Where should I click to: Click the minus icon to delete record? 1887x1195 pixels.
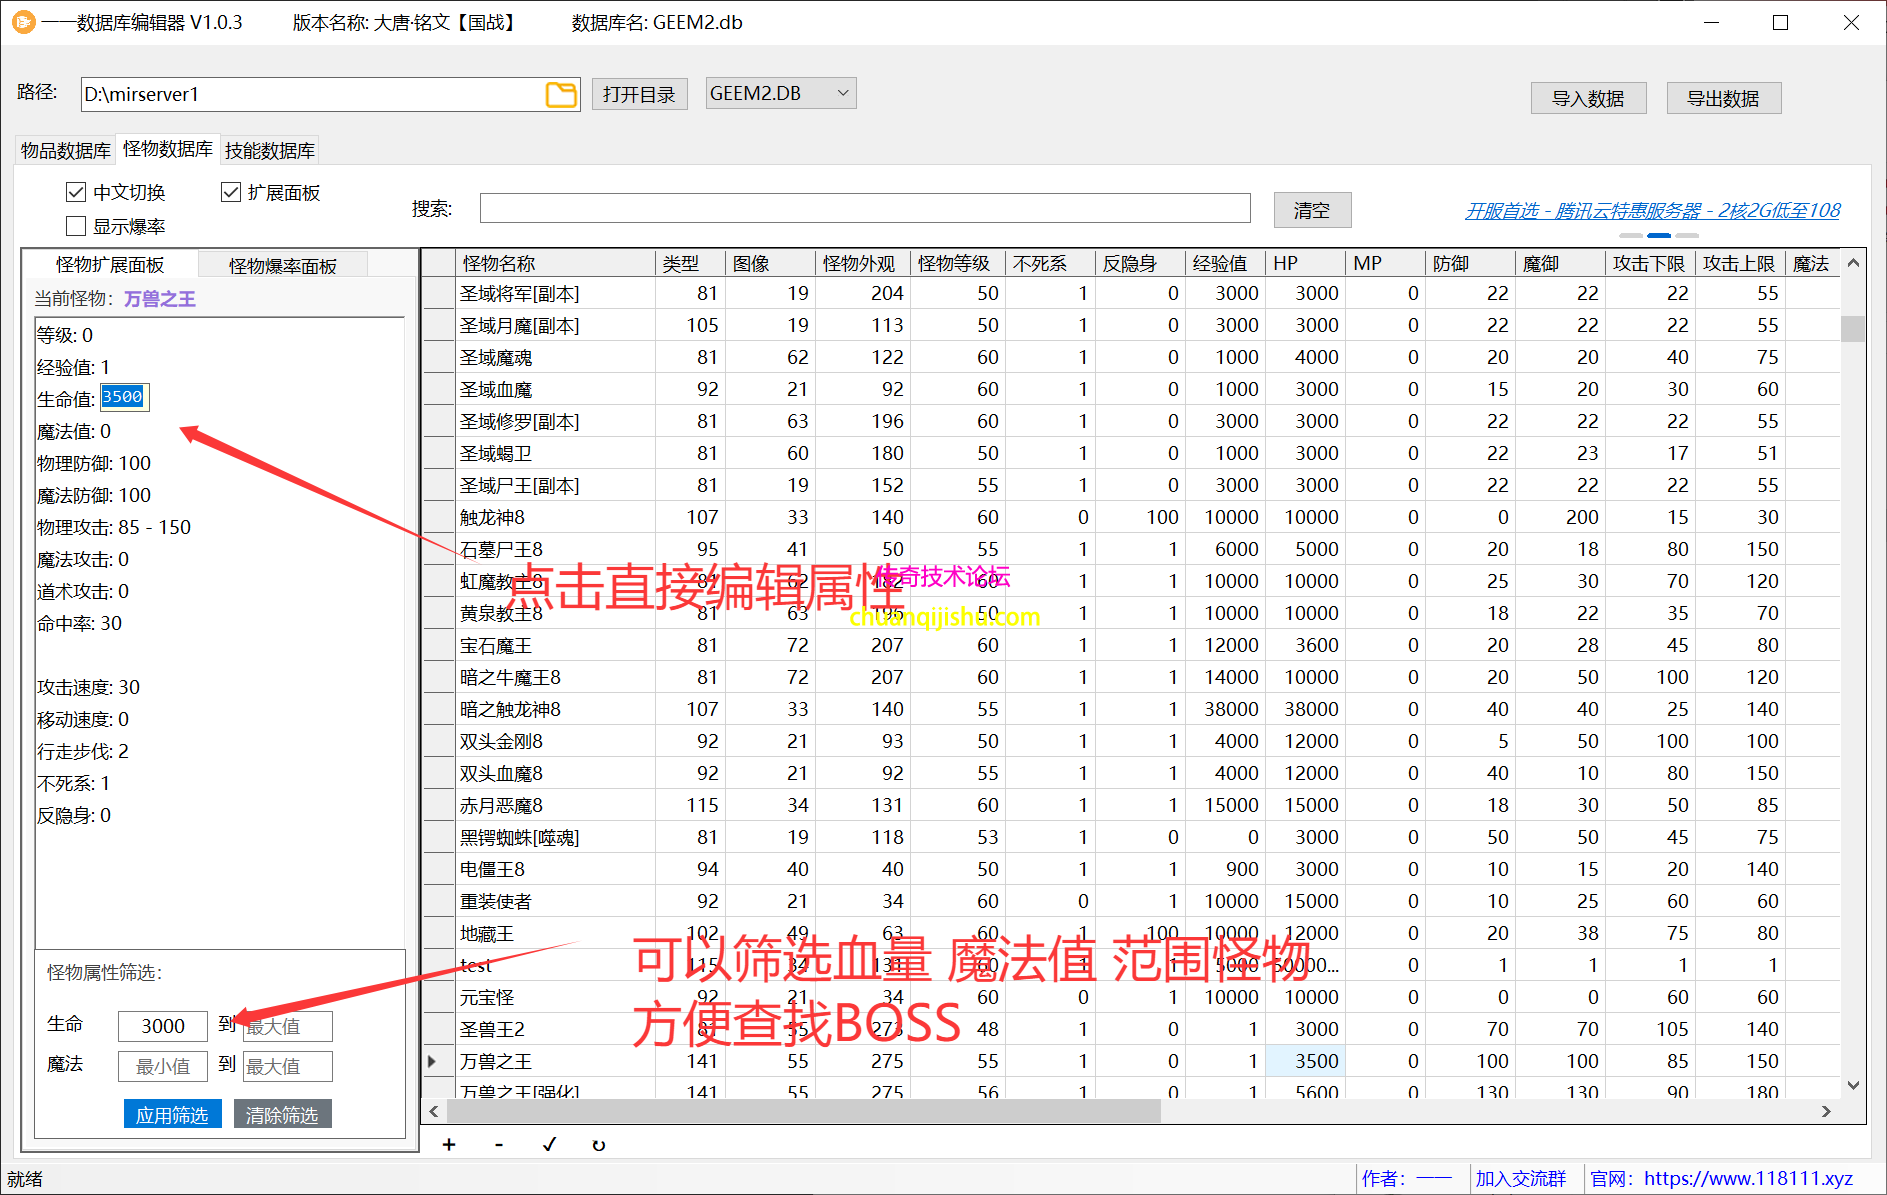pyautogui.click(x=499, y=1145)
